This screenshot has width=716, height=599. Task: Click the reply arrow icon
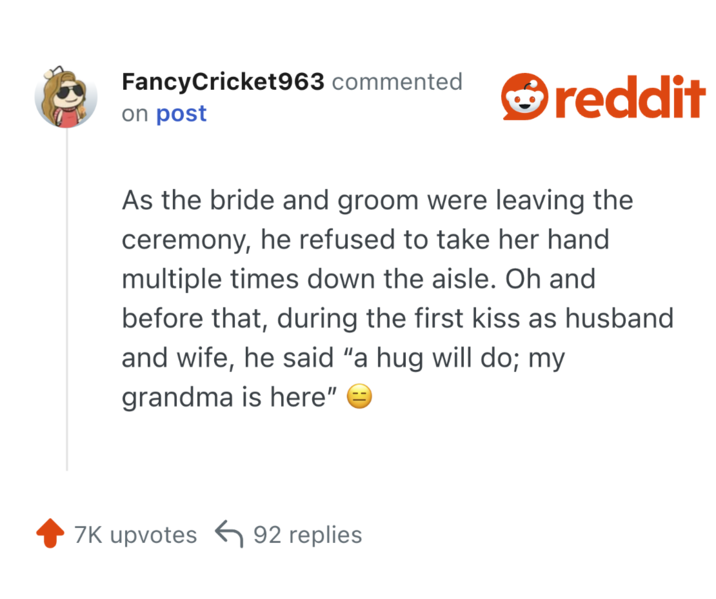tap(229, 535)
